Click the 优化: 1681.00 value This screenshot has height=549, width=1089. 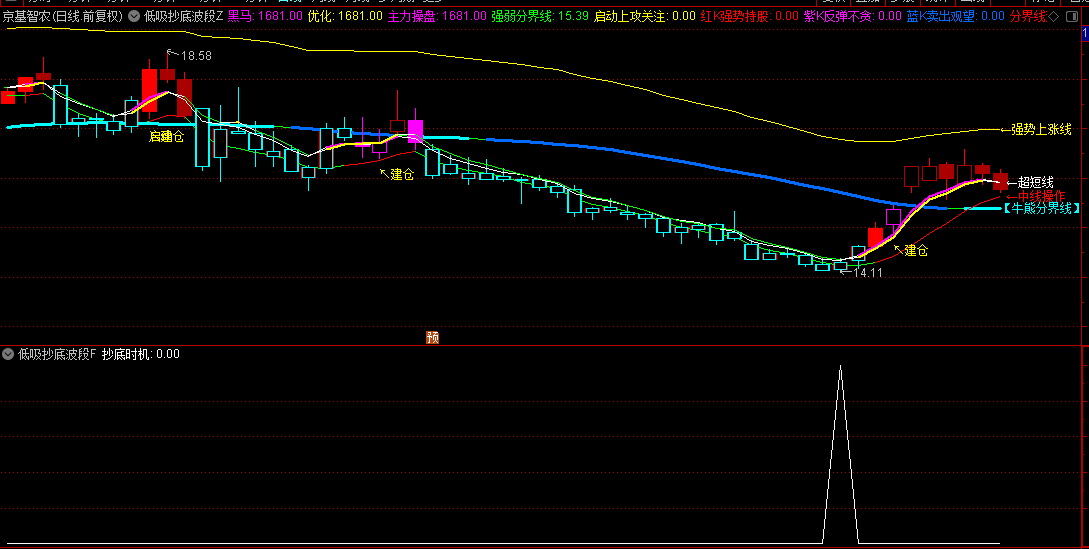tap(344, 16)
